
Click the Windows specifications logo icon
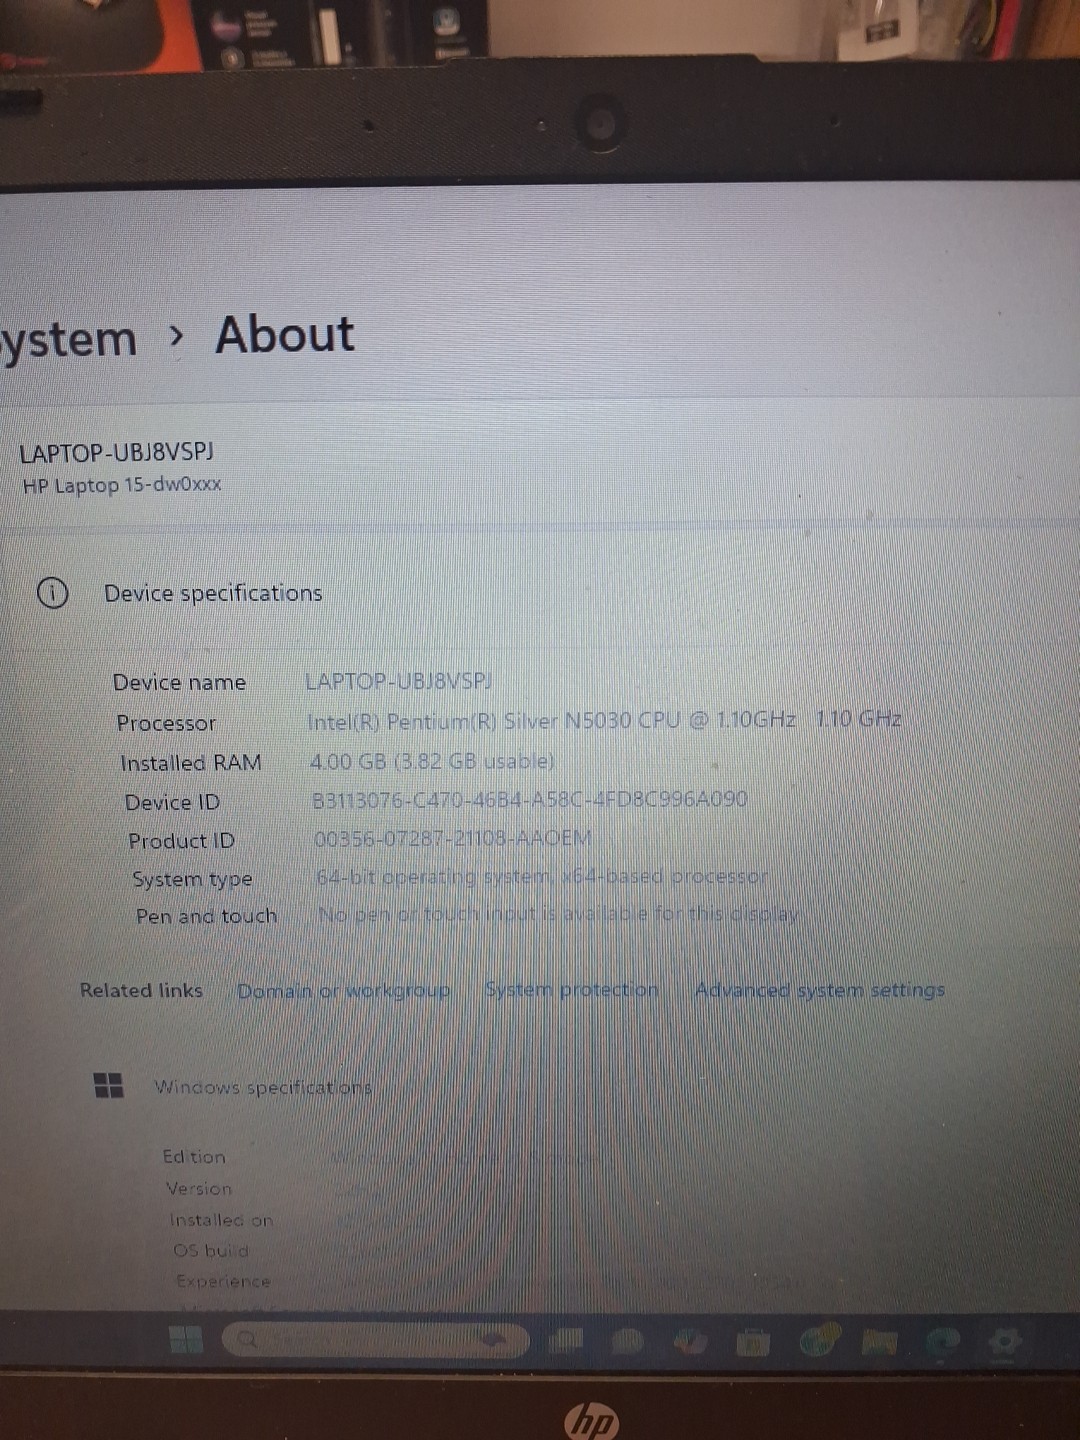(108, 1085)
